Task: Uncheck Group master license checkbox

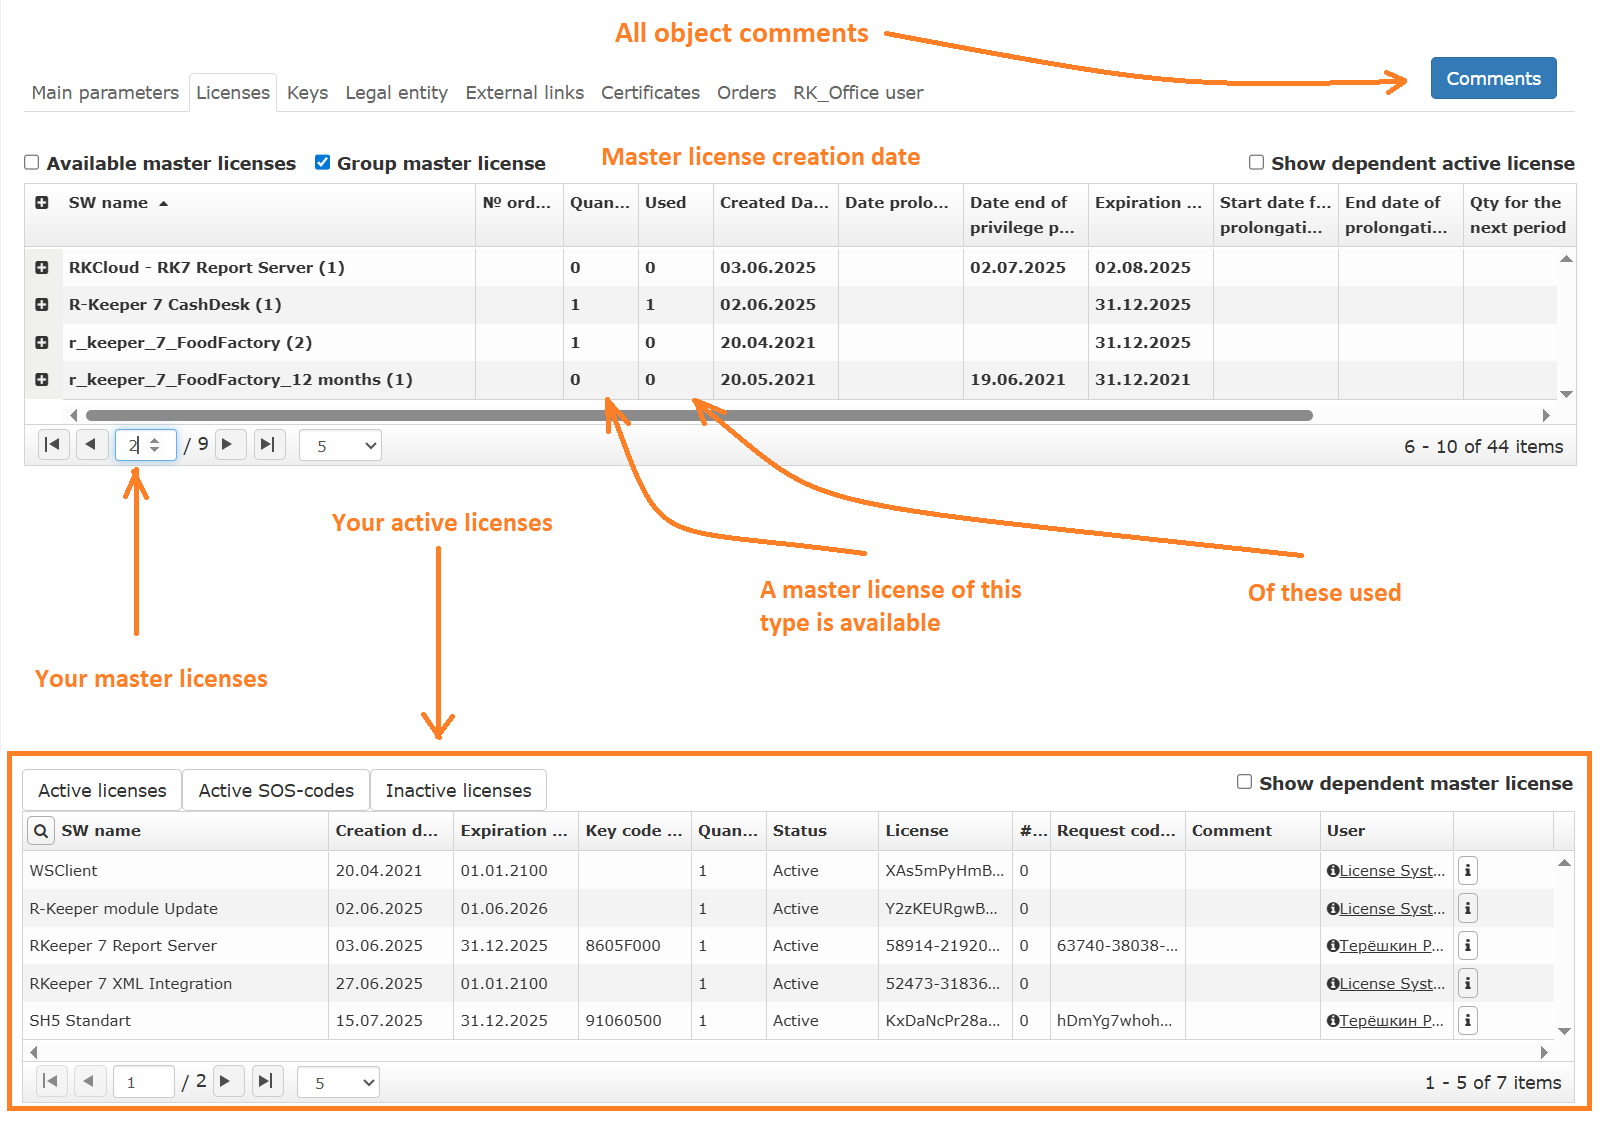Action: click(322, 163)
